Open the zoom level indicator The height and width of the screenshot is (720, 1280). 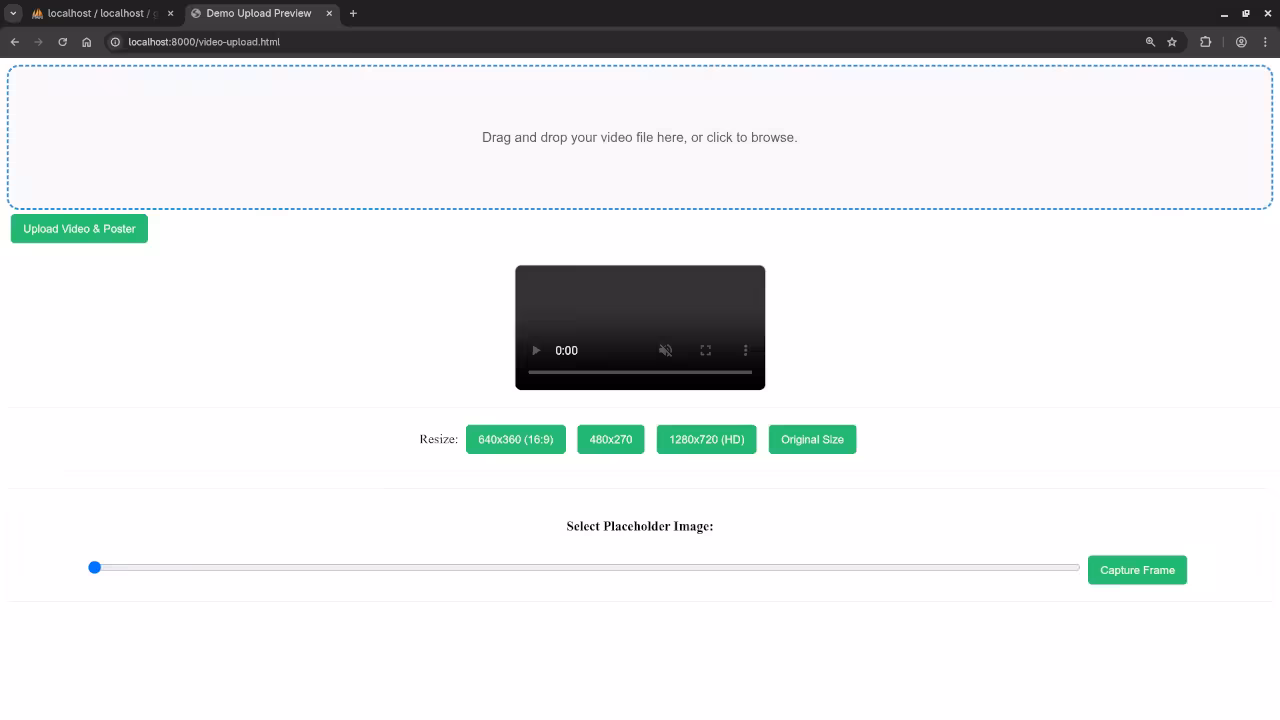coord(1150,42)
